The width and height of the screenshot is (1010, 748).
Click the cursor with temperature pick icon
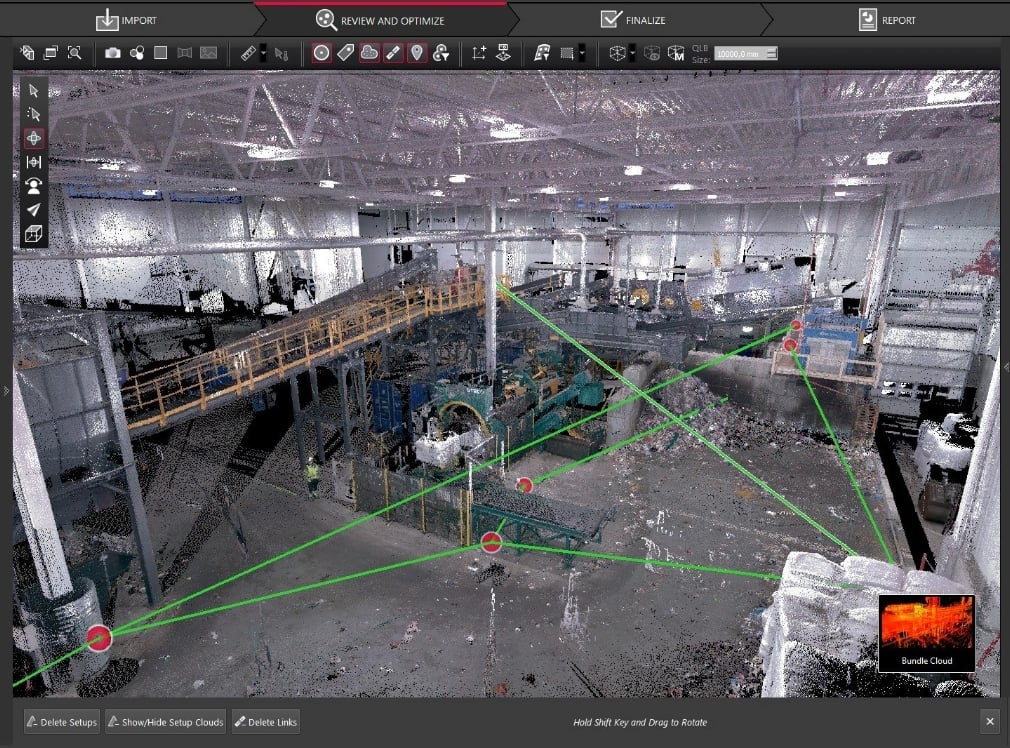[x=281, y=53]
